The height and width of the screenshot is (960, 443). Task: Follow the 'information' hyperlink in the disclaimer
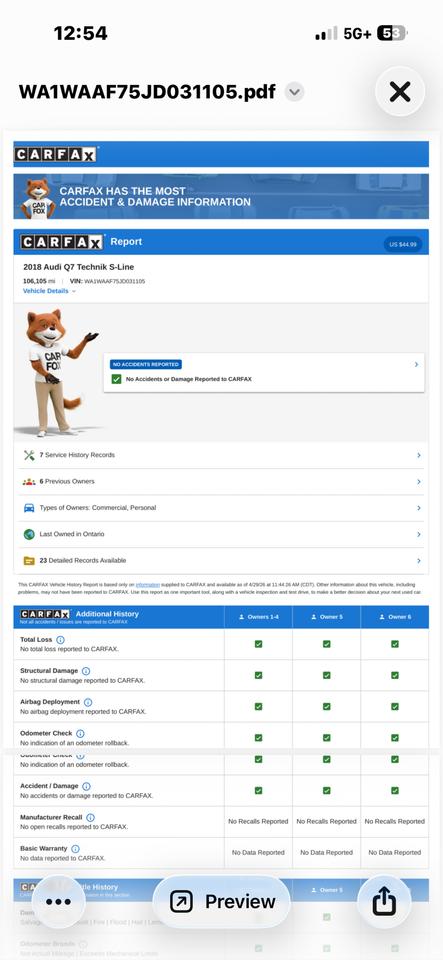click(x=147, y=585)
